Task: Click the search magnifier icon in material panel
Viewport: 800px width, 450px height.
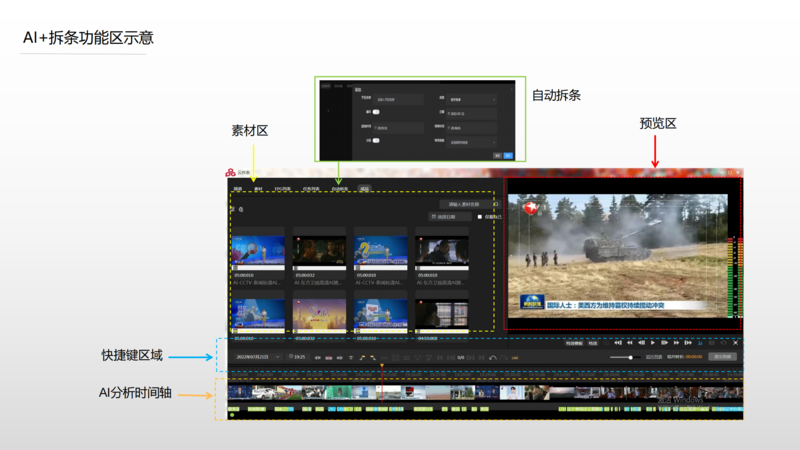Action: click(x=241, y=209)
